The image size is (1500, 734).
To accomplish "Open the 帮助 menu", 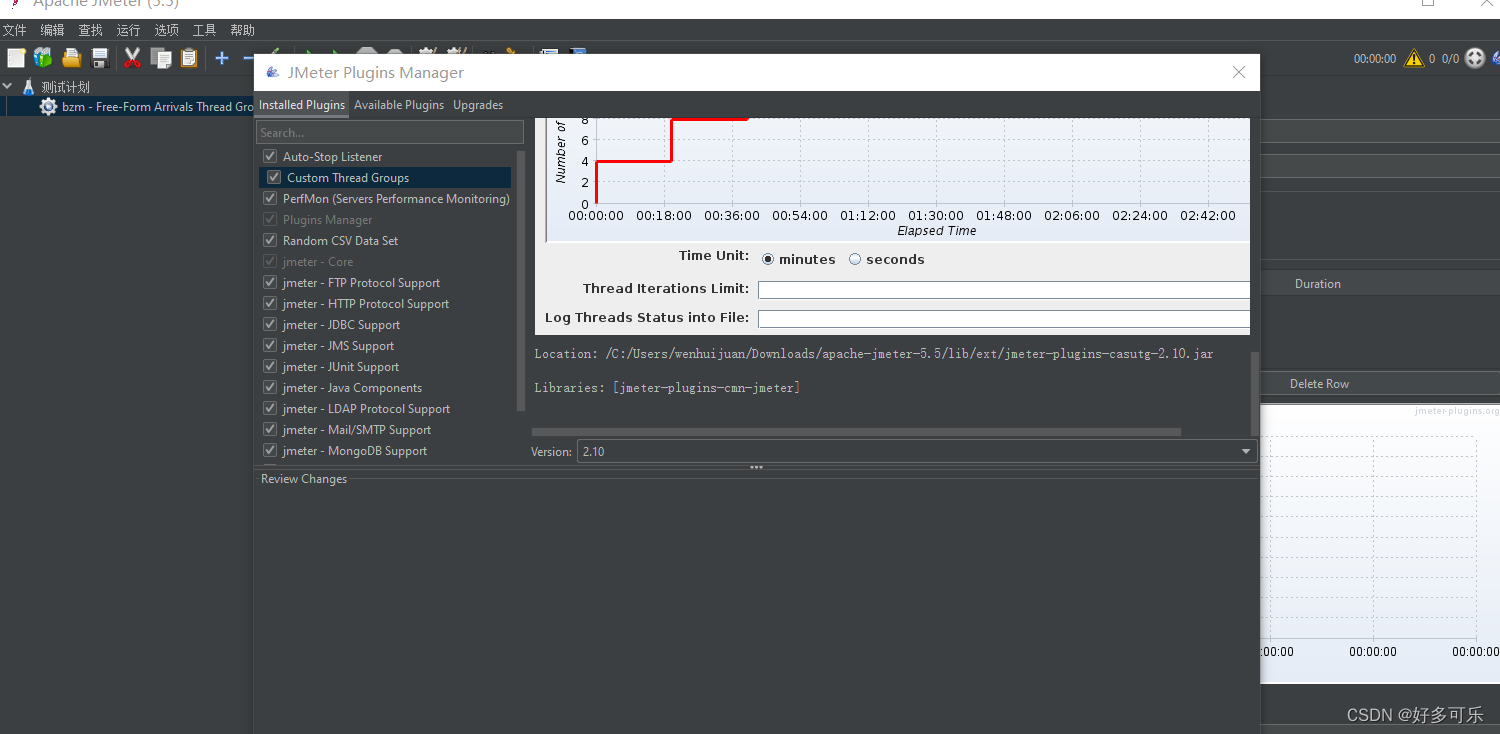I will tap(242, 30).
